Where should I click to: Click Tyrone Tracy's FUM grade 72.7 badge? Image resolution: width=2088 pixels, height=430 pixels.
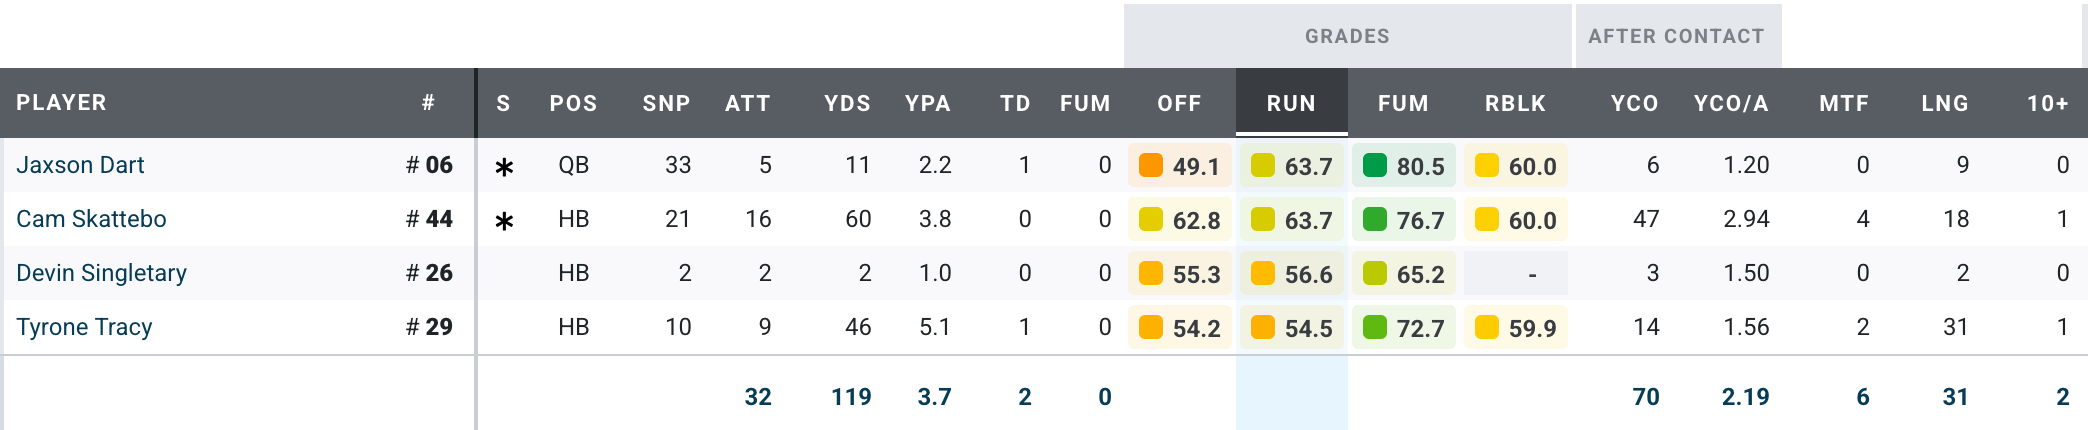pos(1403,328)
